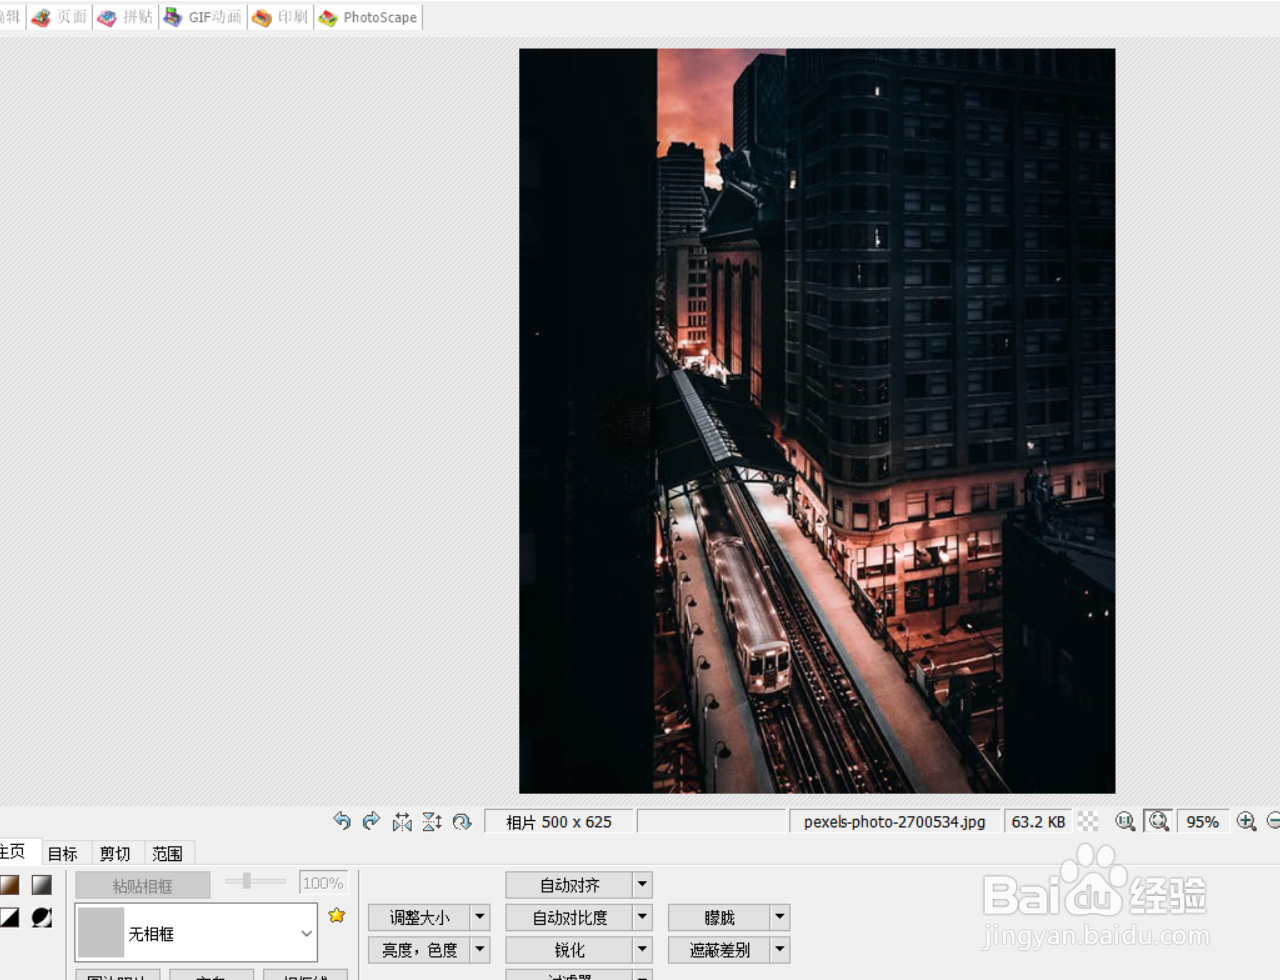1280x980 pixels.
Task: Click the black-white diagonal contrast icon
Action: [9, 917]
